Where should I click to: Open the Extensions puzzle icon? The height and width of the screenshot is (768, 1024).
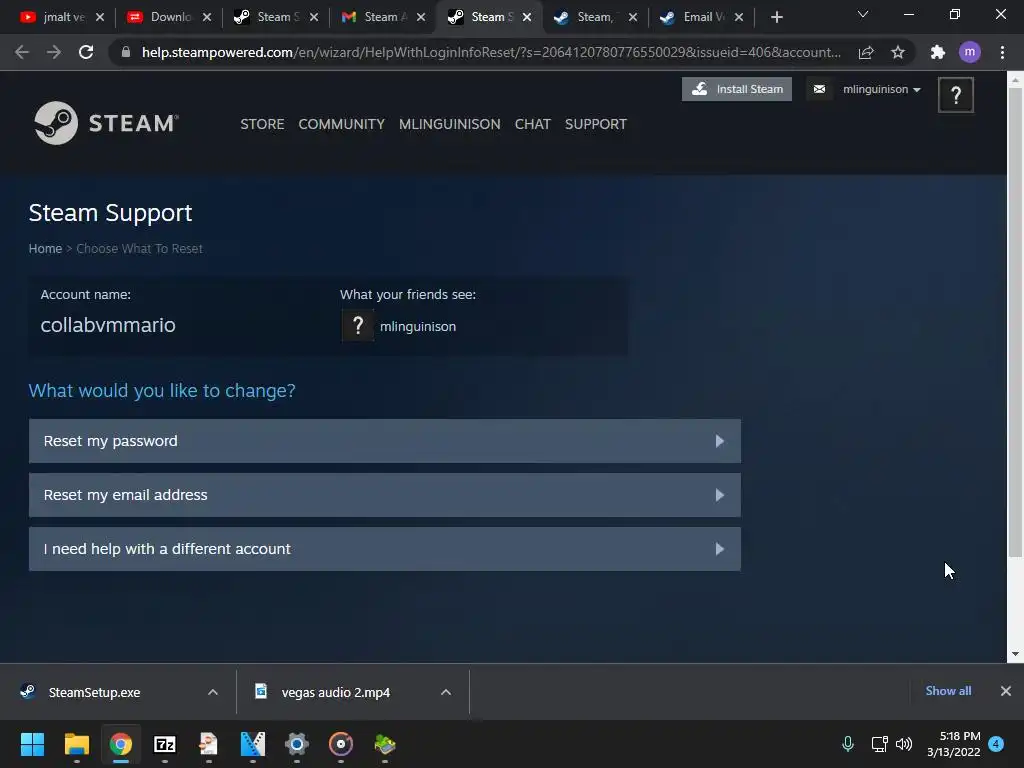coord(938,52)
